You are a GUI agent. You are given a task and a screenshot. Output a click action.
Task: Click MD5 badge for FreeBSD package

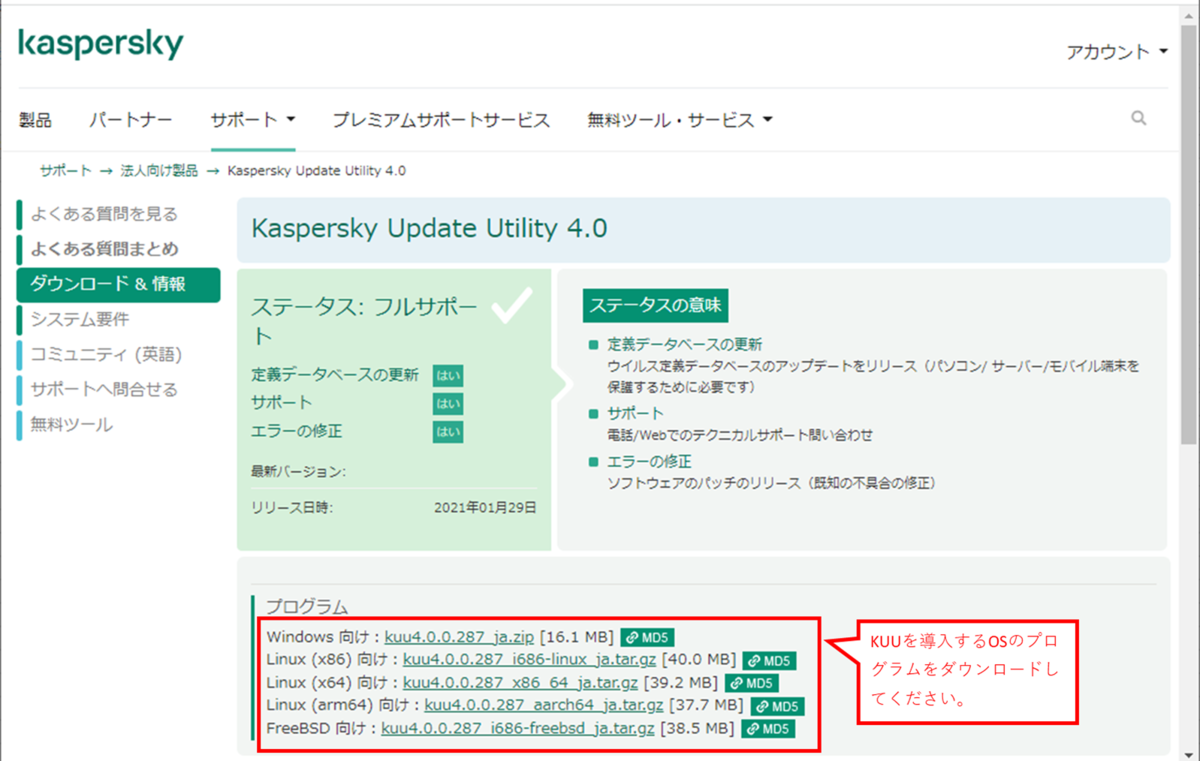point(769,729)
